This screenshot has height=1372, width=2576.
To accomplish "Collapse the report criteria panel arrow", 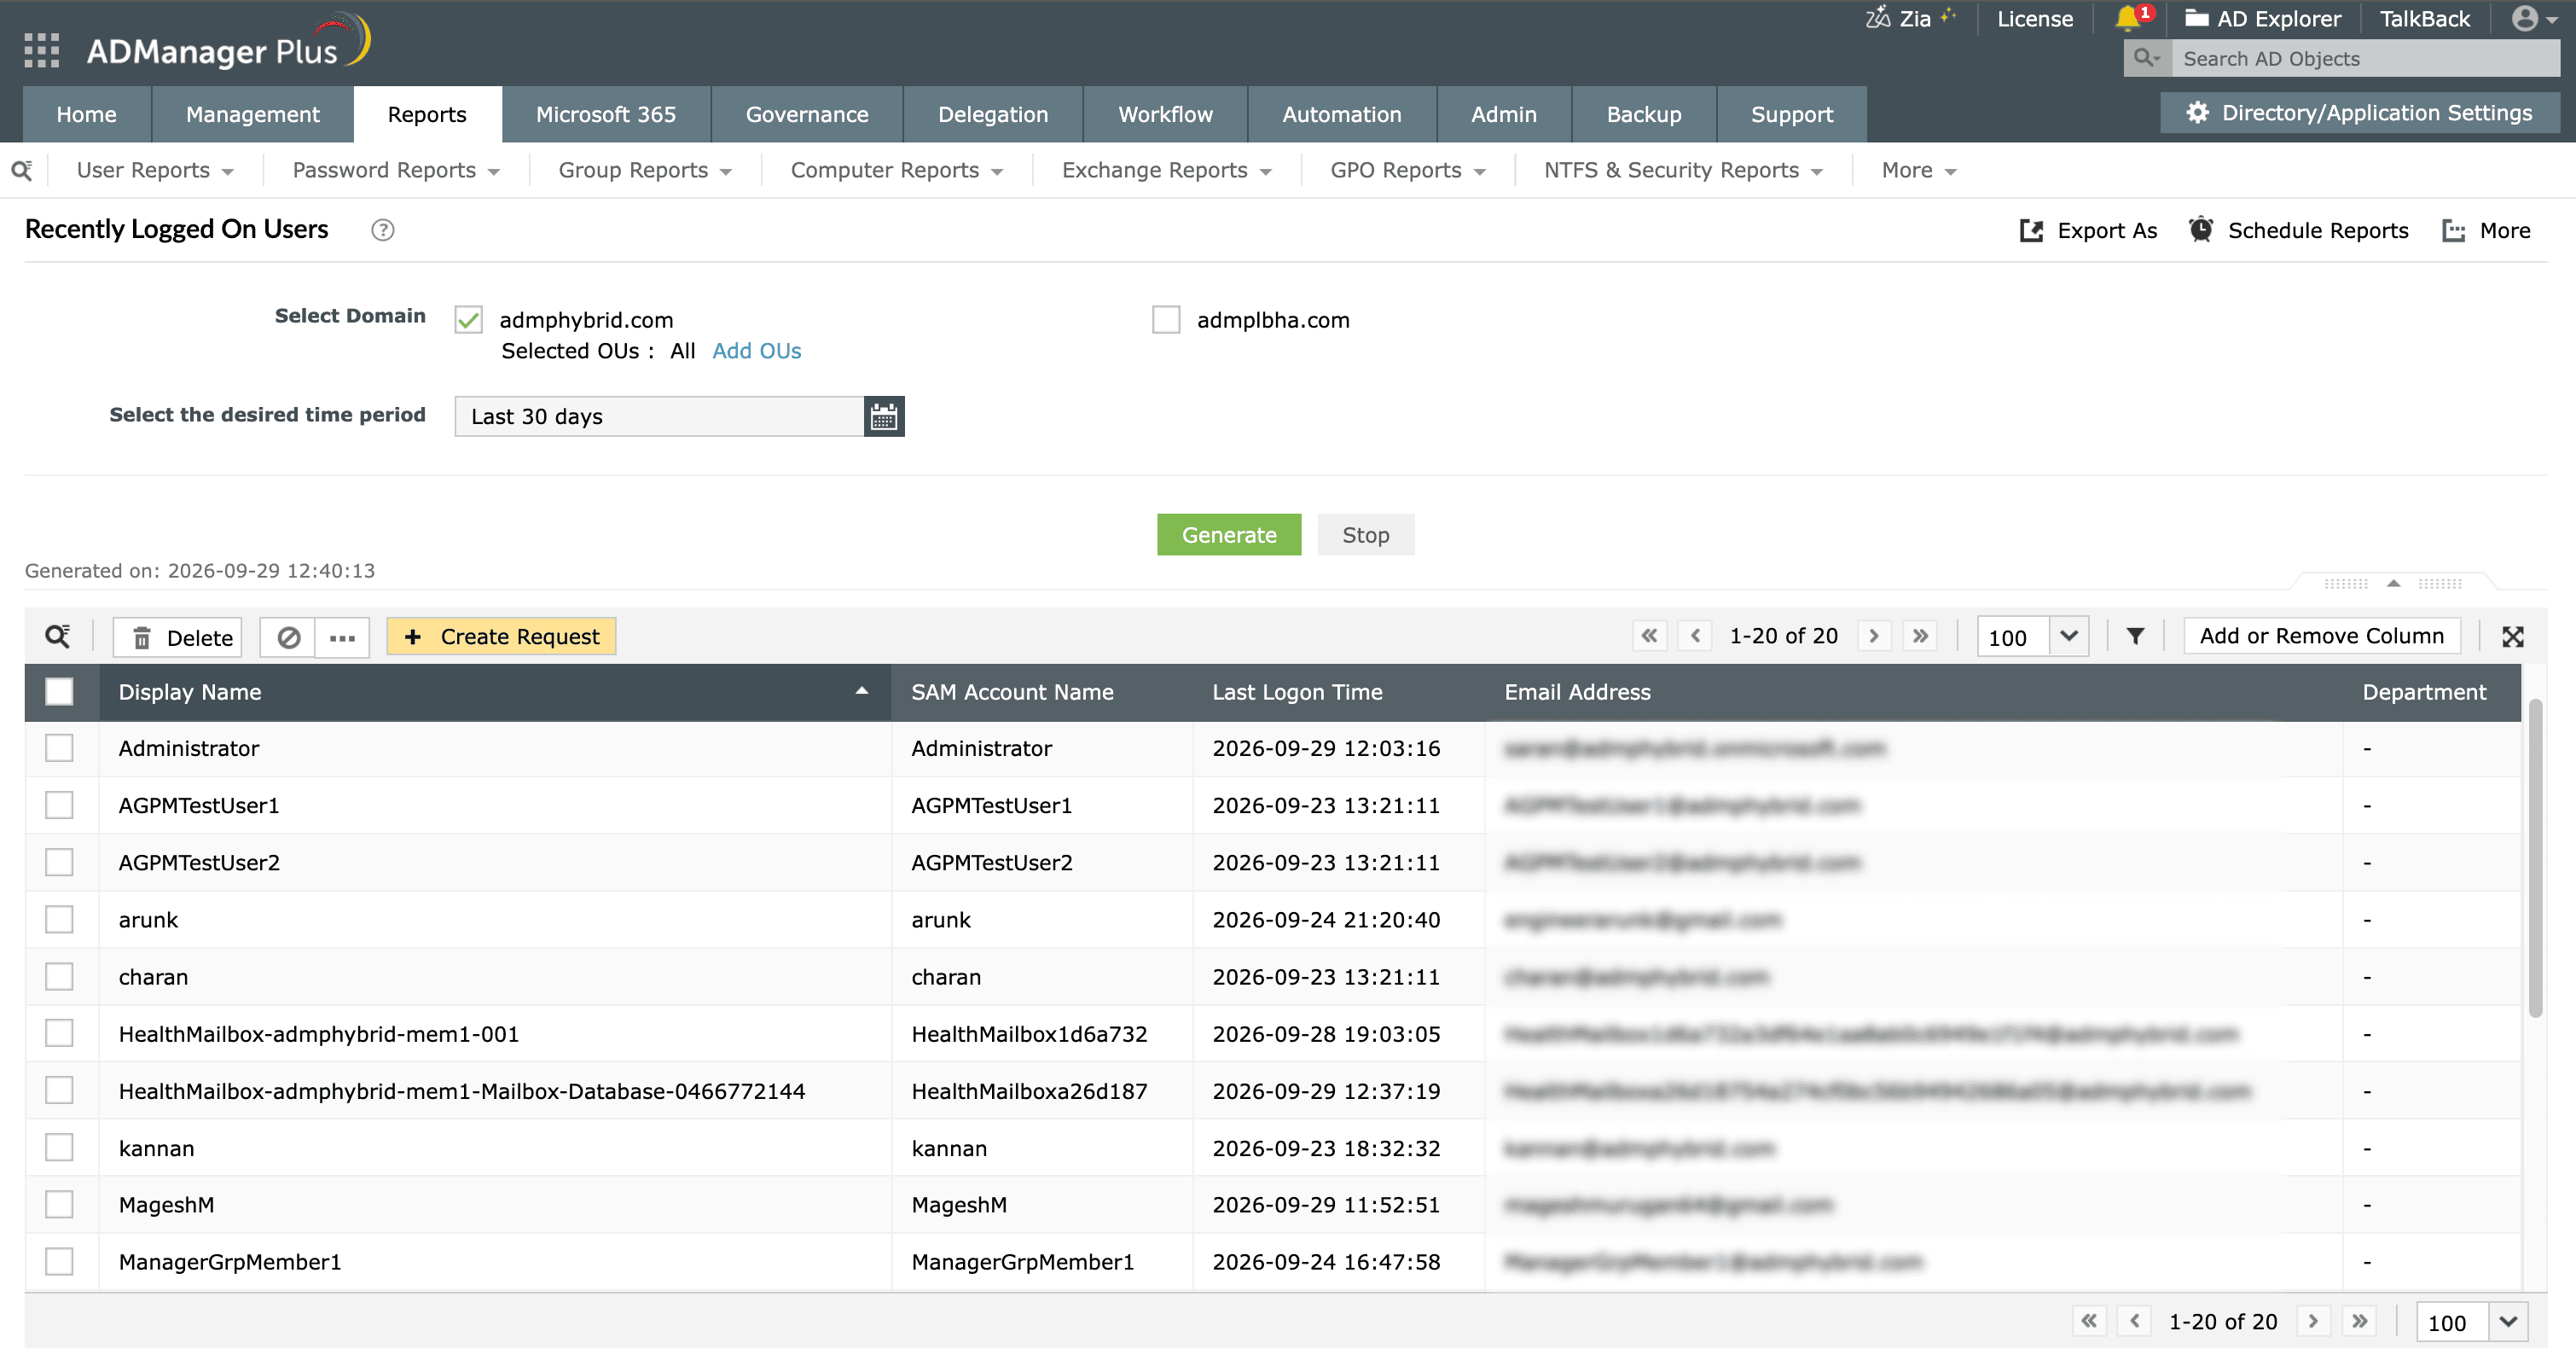I will coord(2393,583).
